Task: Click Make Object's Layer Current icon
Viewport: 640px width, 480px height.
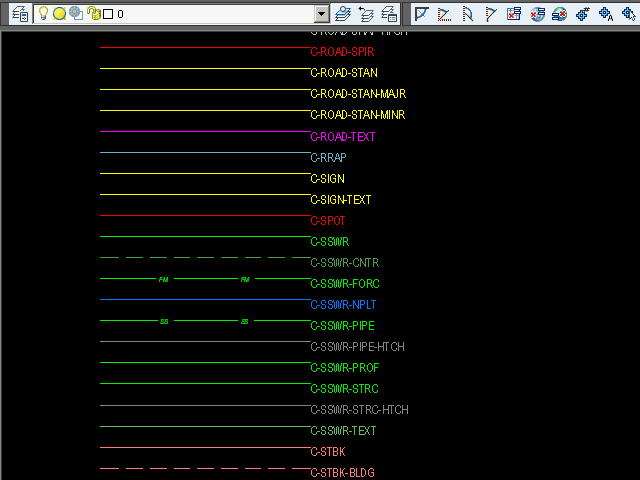Action: (x=344, y=14)
